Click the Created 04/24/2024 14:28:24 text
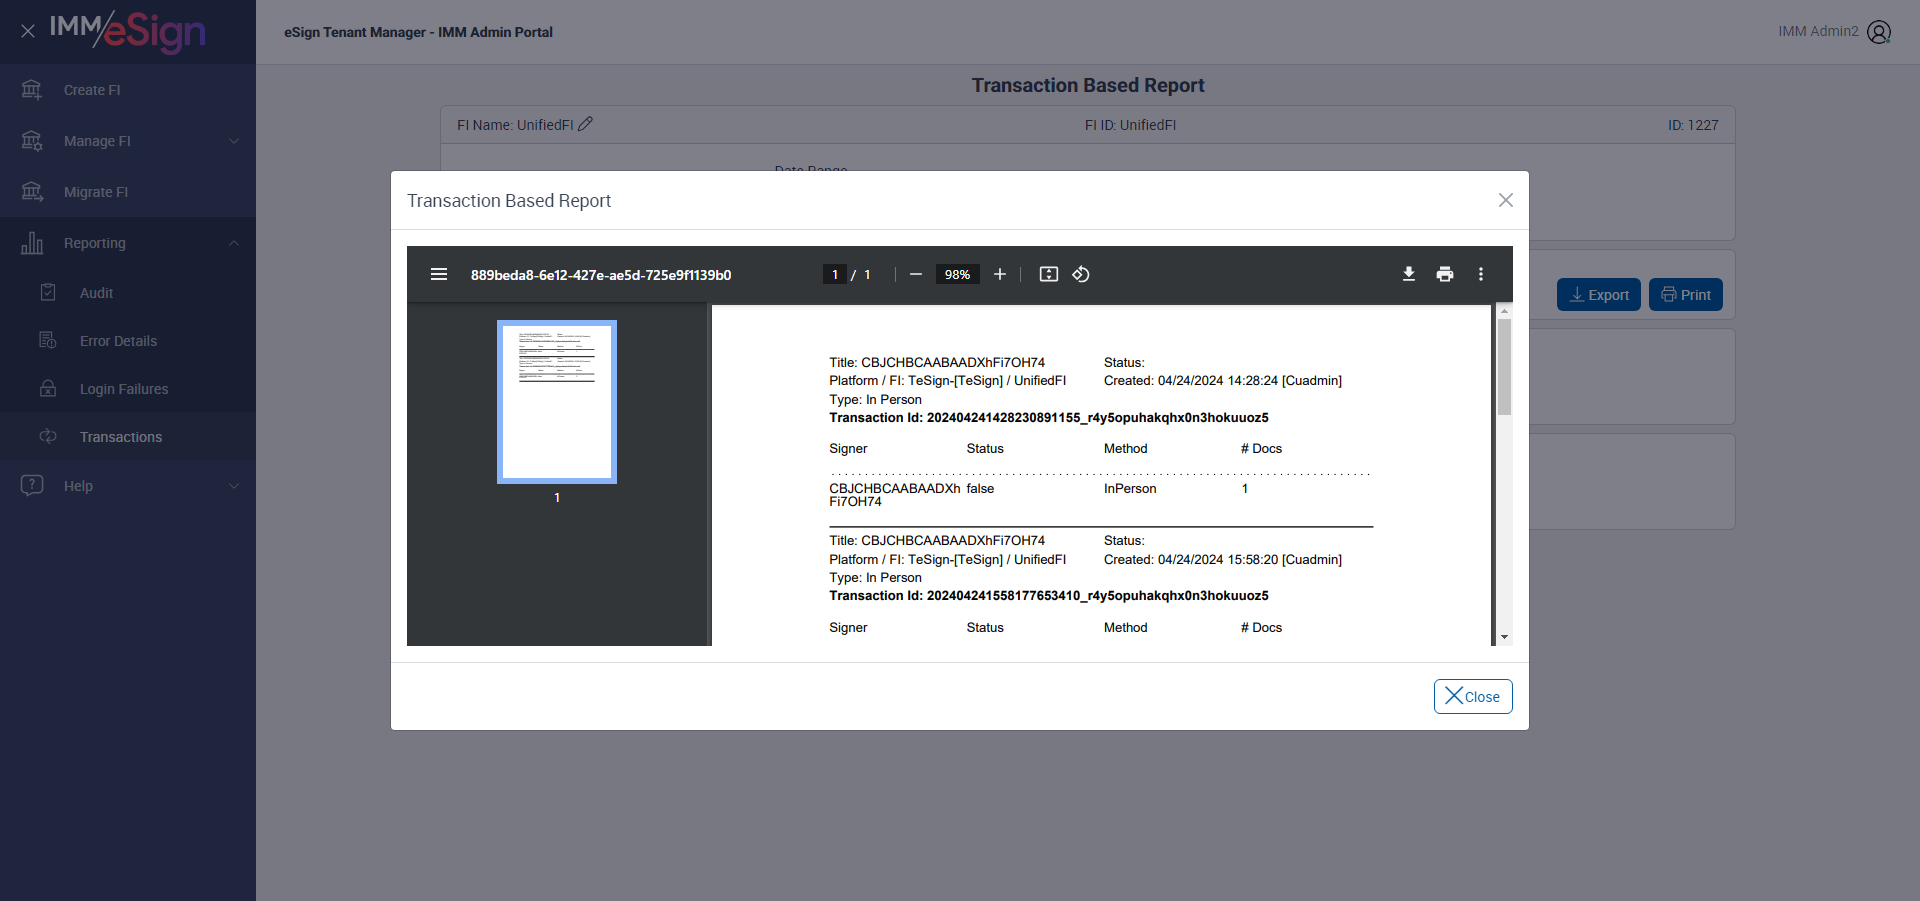Screen dimensions: 1920x901 pos(1223,381)
